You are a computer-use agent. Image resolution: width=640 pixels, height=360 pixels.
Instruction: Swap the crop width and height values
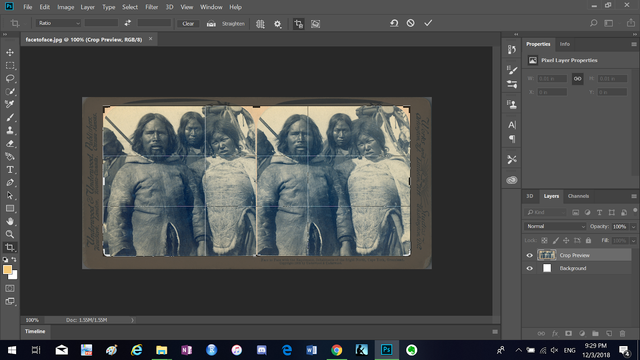click(128, 23)
